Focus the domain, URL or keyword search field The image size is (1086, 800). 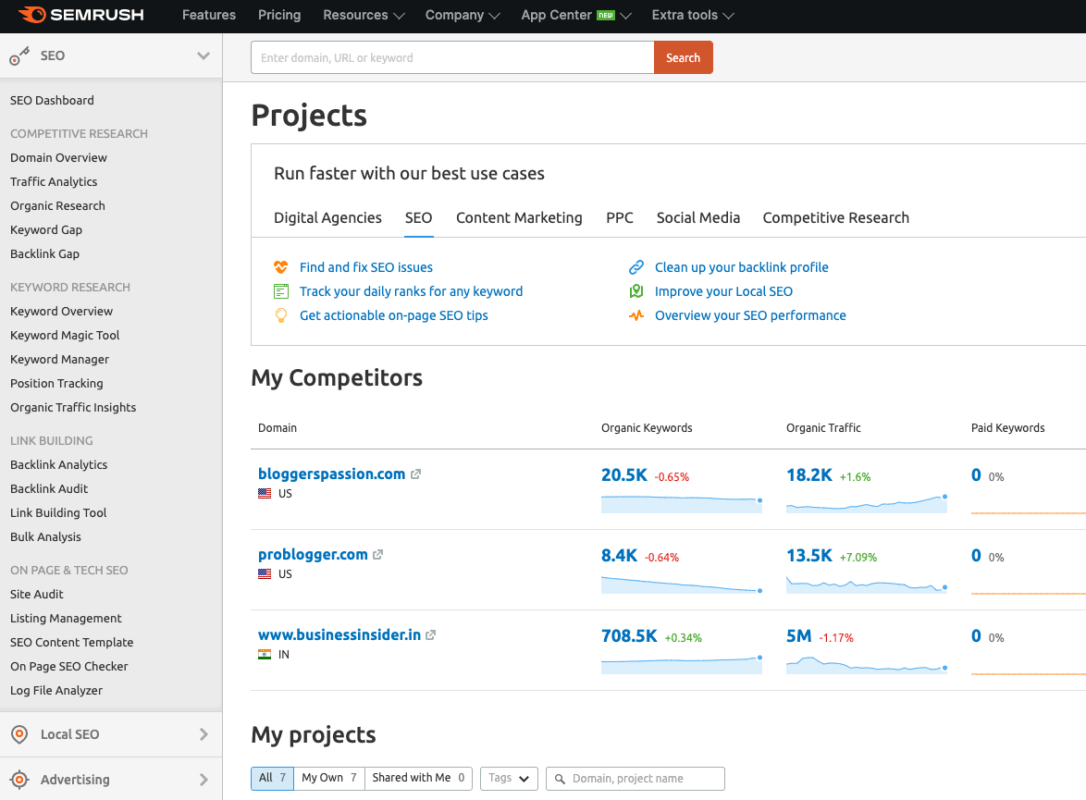pos(452,57)
